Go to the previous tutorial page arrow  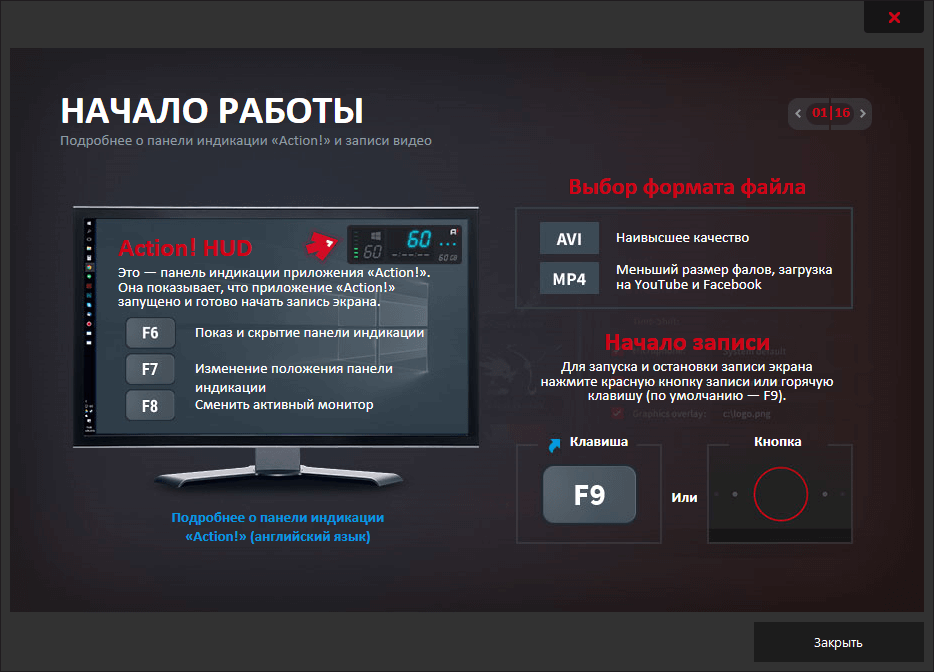click(x=798, y=113)
